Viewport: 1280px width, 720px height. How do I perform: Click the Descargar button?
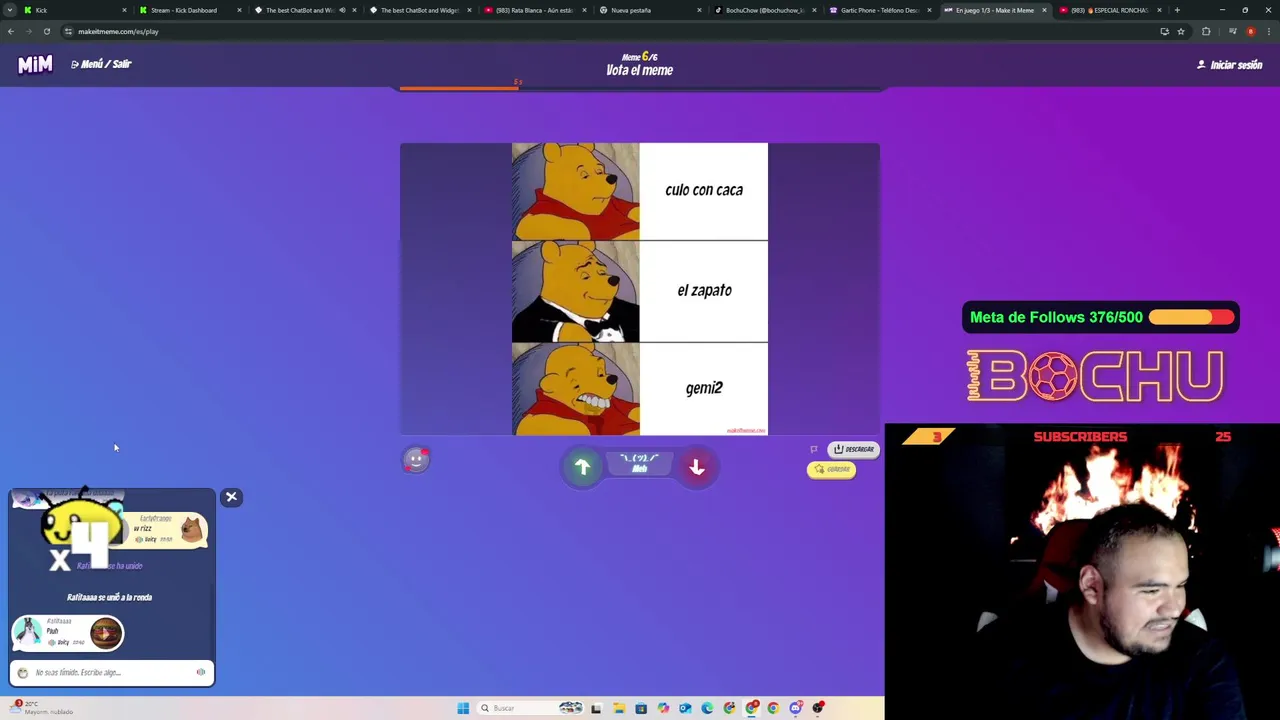click(x=854, y=449)
